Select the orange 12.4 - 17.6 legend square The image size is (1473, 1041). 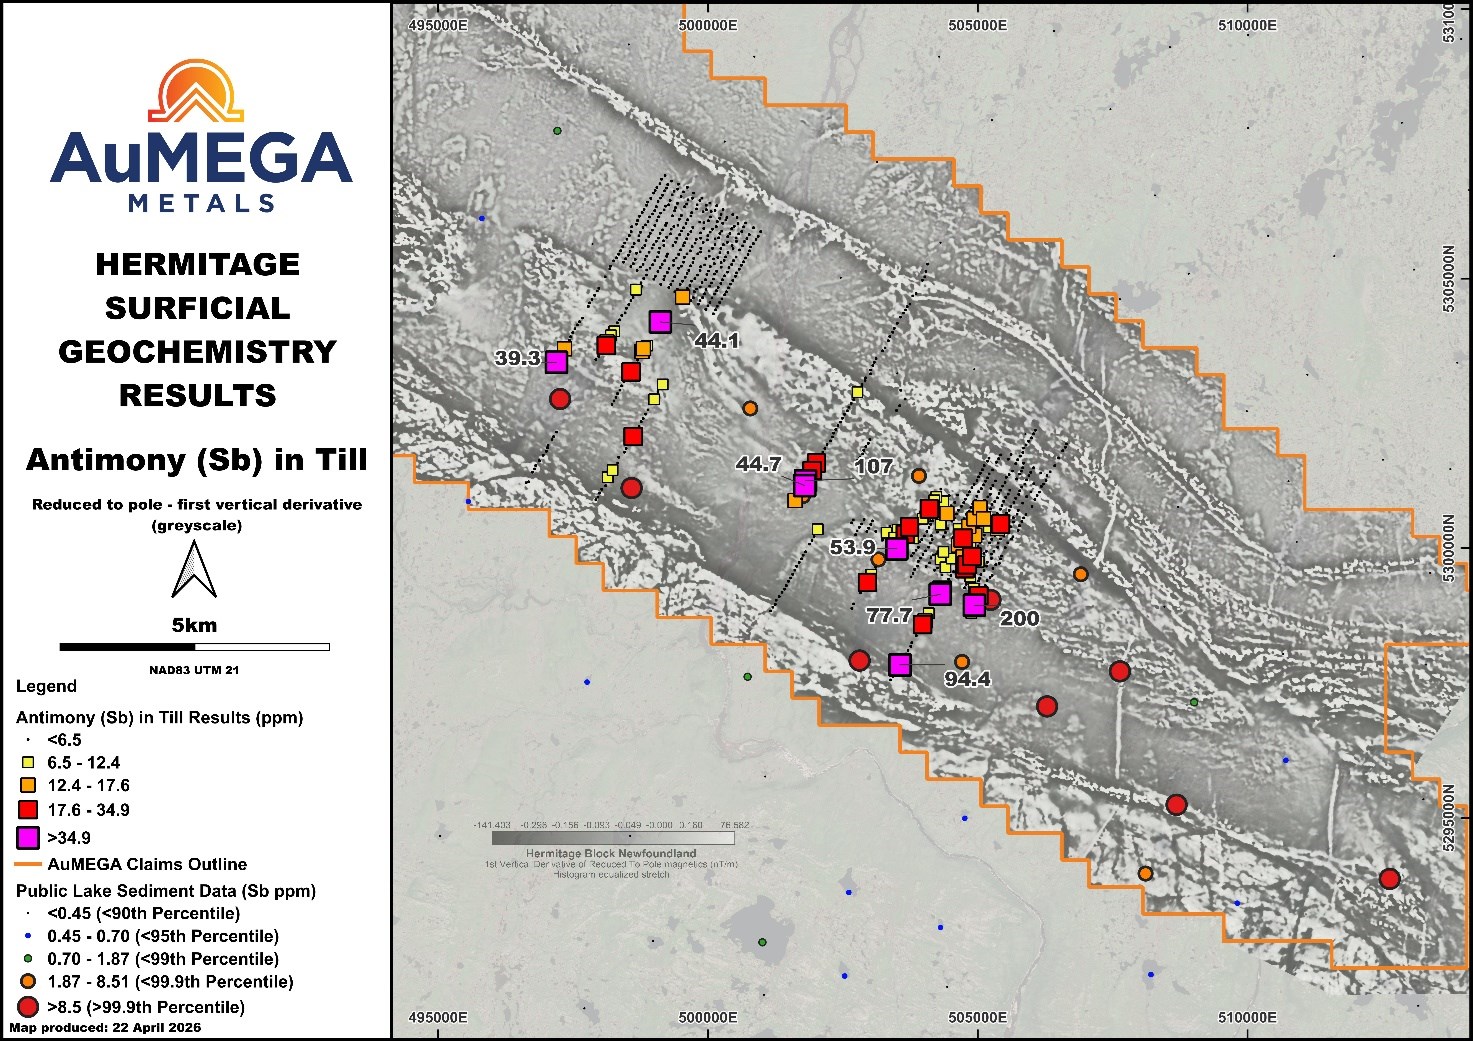tap(28, 786)
